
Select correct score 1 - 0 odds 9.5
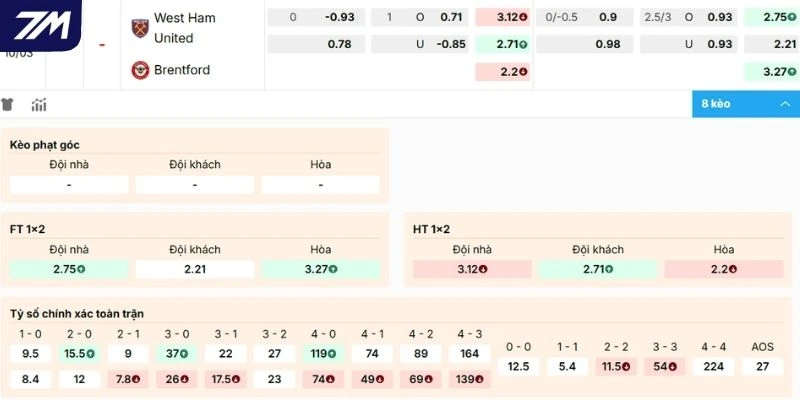(30, 353)
